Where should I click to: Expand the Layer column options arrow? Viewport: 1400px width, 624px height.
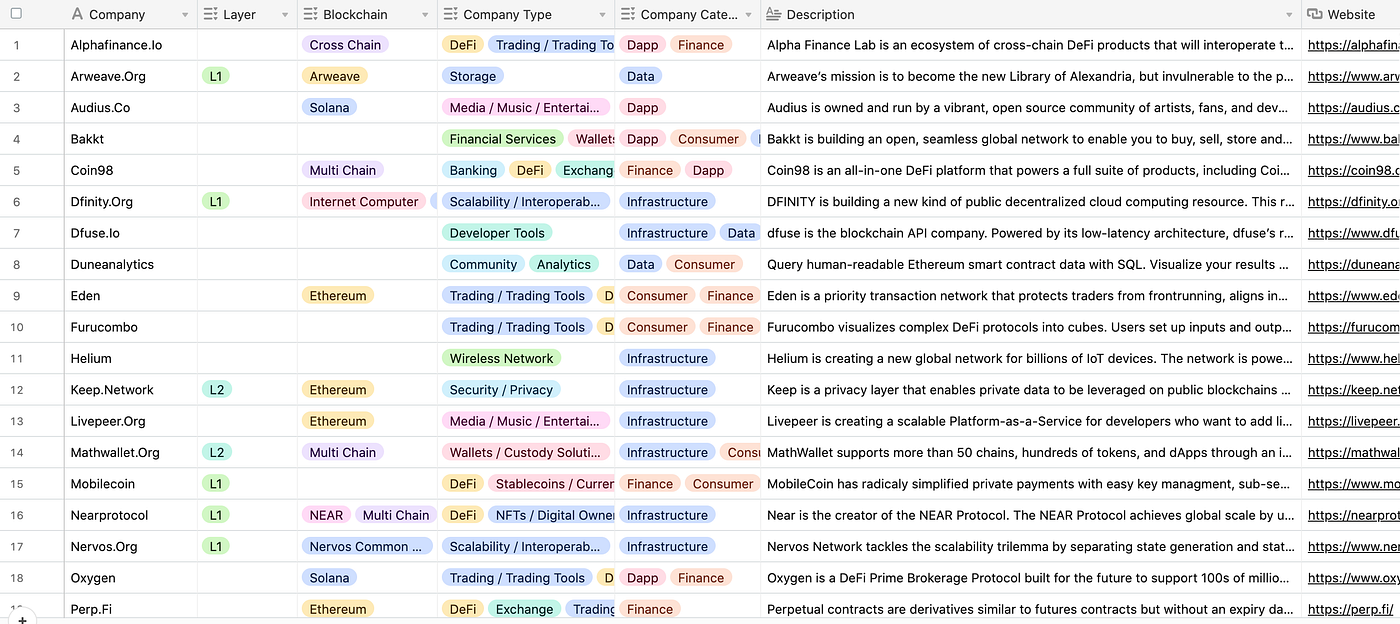click(x=285, y=15)
